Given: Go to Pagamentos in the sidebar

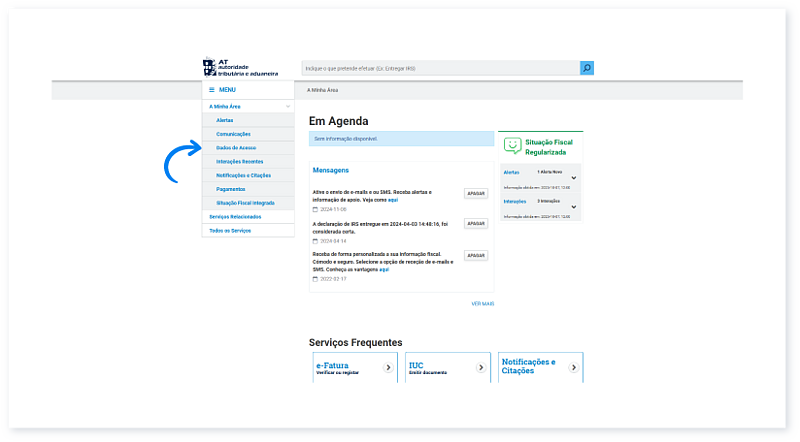Looking at the screenshot, I should click(230, 189).
